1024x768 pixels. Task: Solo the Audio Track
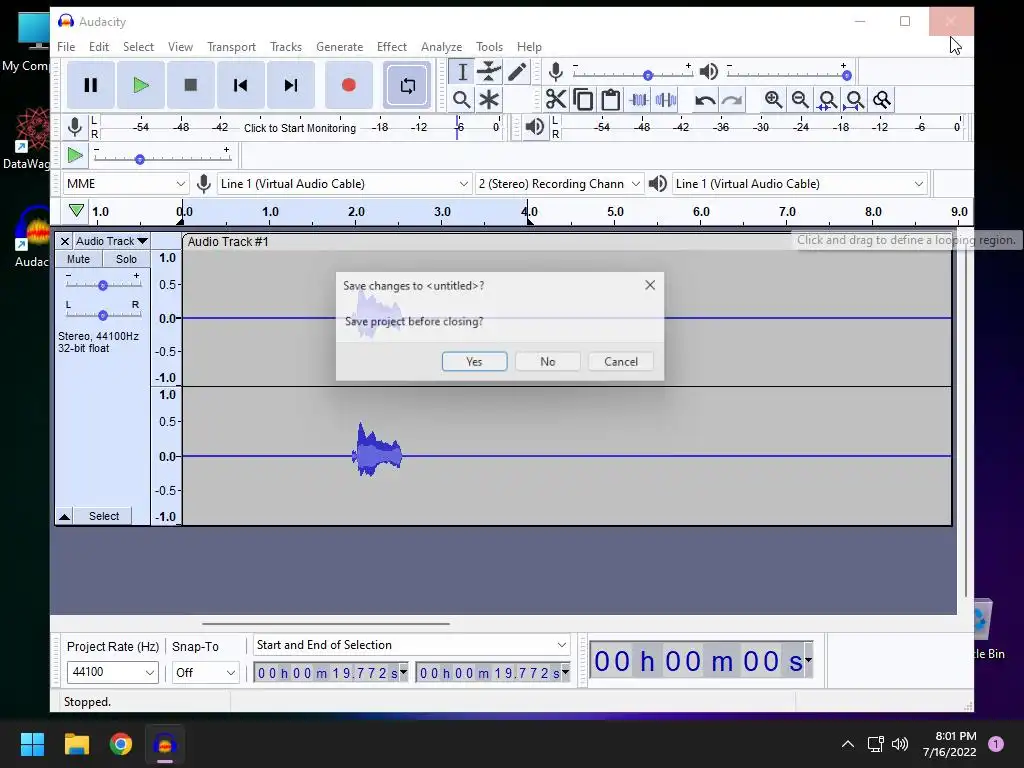[127, 259]
